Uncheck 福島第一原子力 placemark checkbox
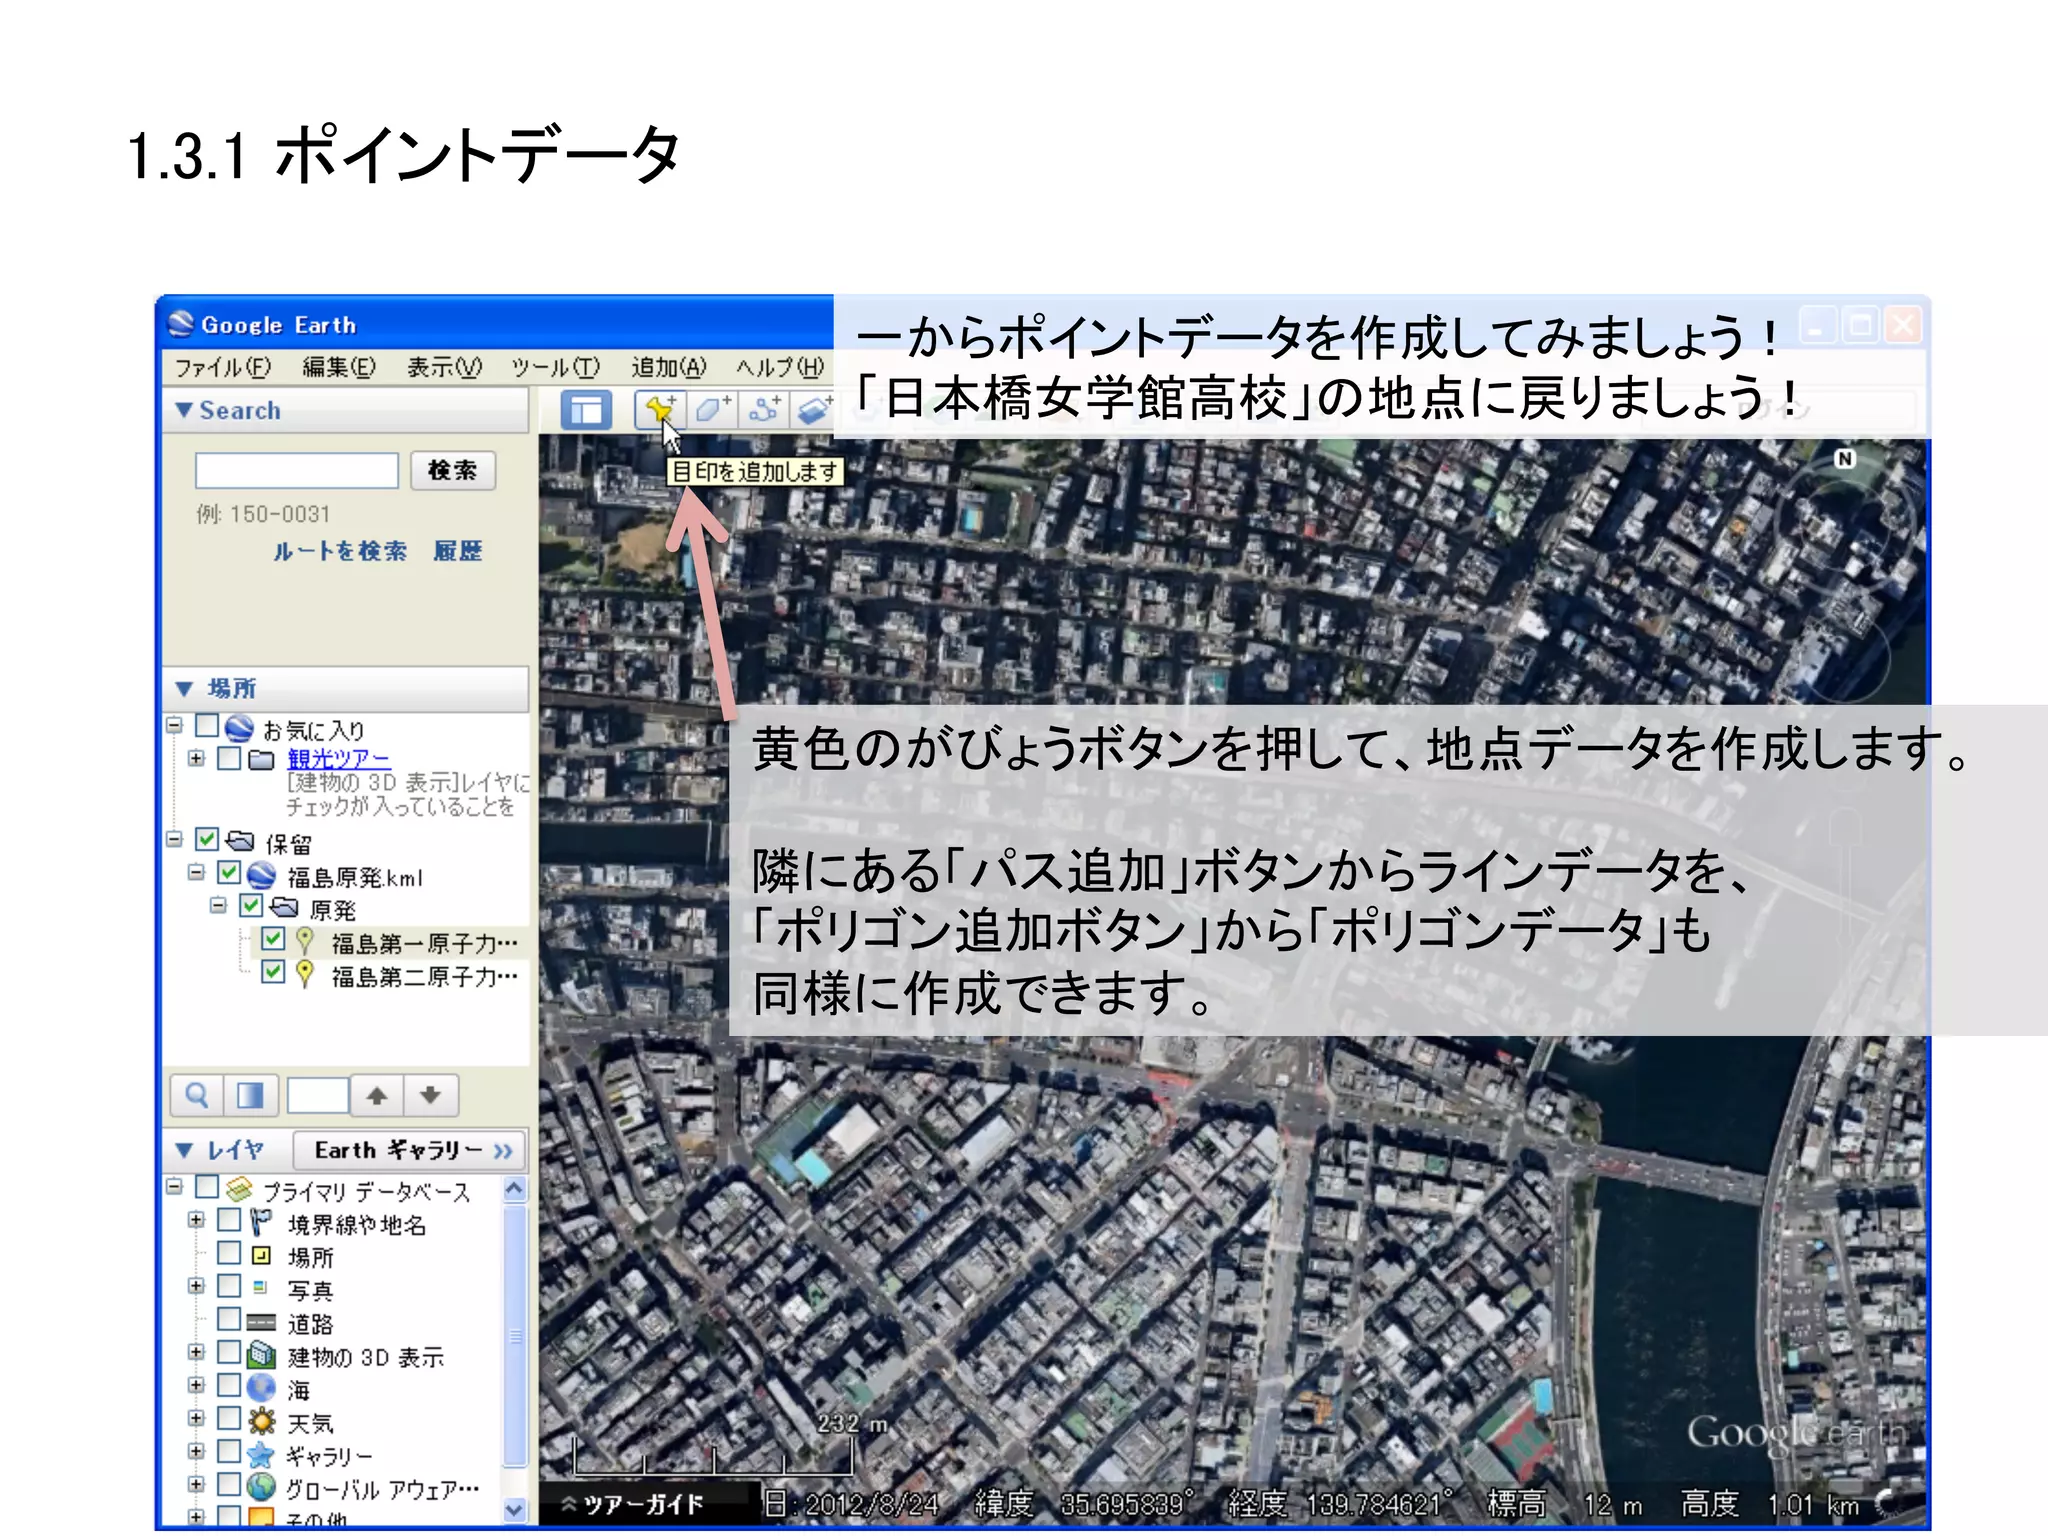This screenshot has width=2048, height=1536. 273,939
